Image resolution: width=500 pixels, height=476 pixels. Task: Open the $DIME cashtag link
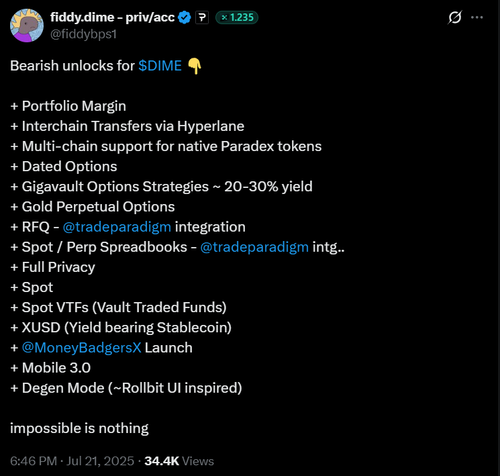[160, 66]
